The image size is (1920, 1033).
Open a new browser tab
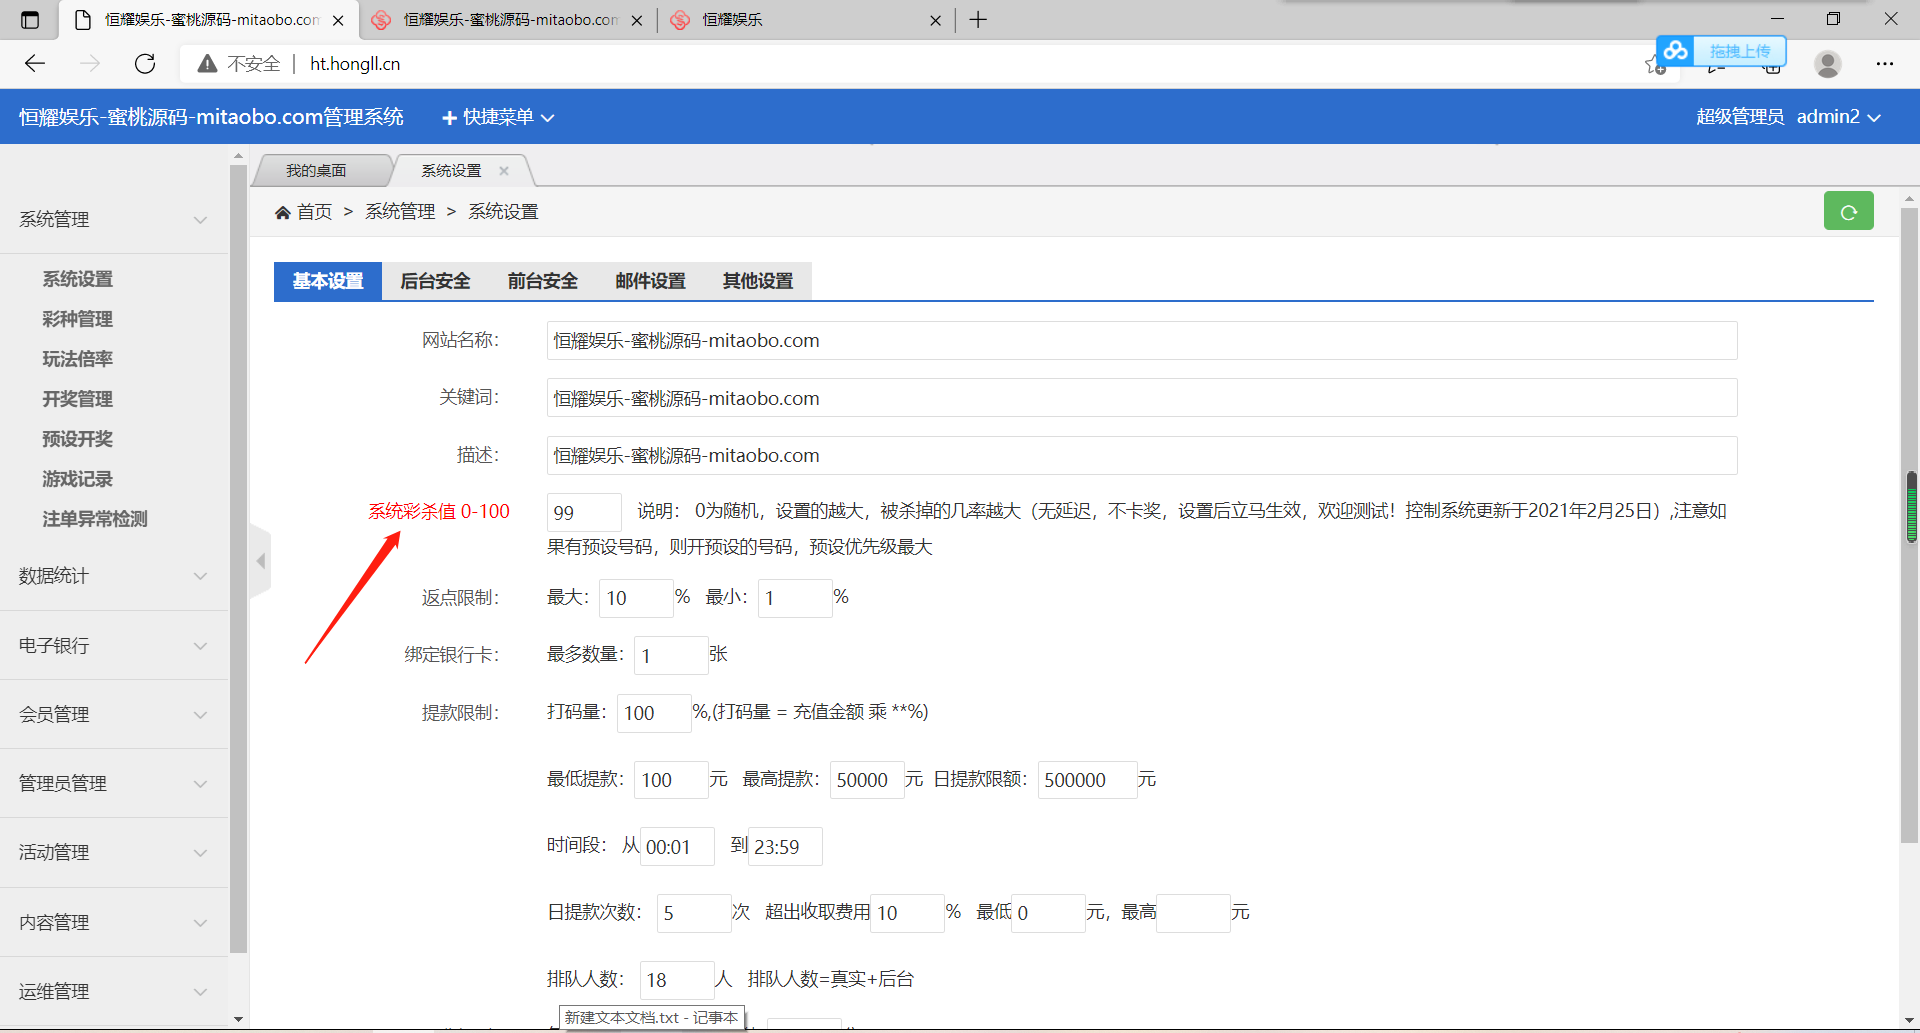pos(978,20)
